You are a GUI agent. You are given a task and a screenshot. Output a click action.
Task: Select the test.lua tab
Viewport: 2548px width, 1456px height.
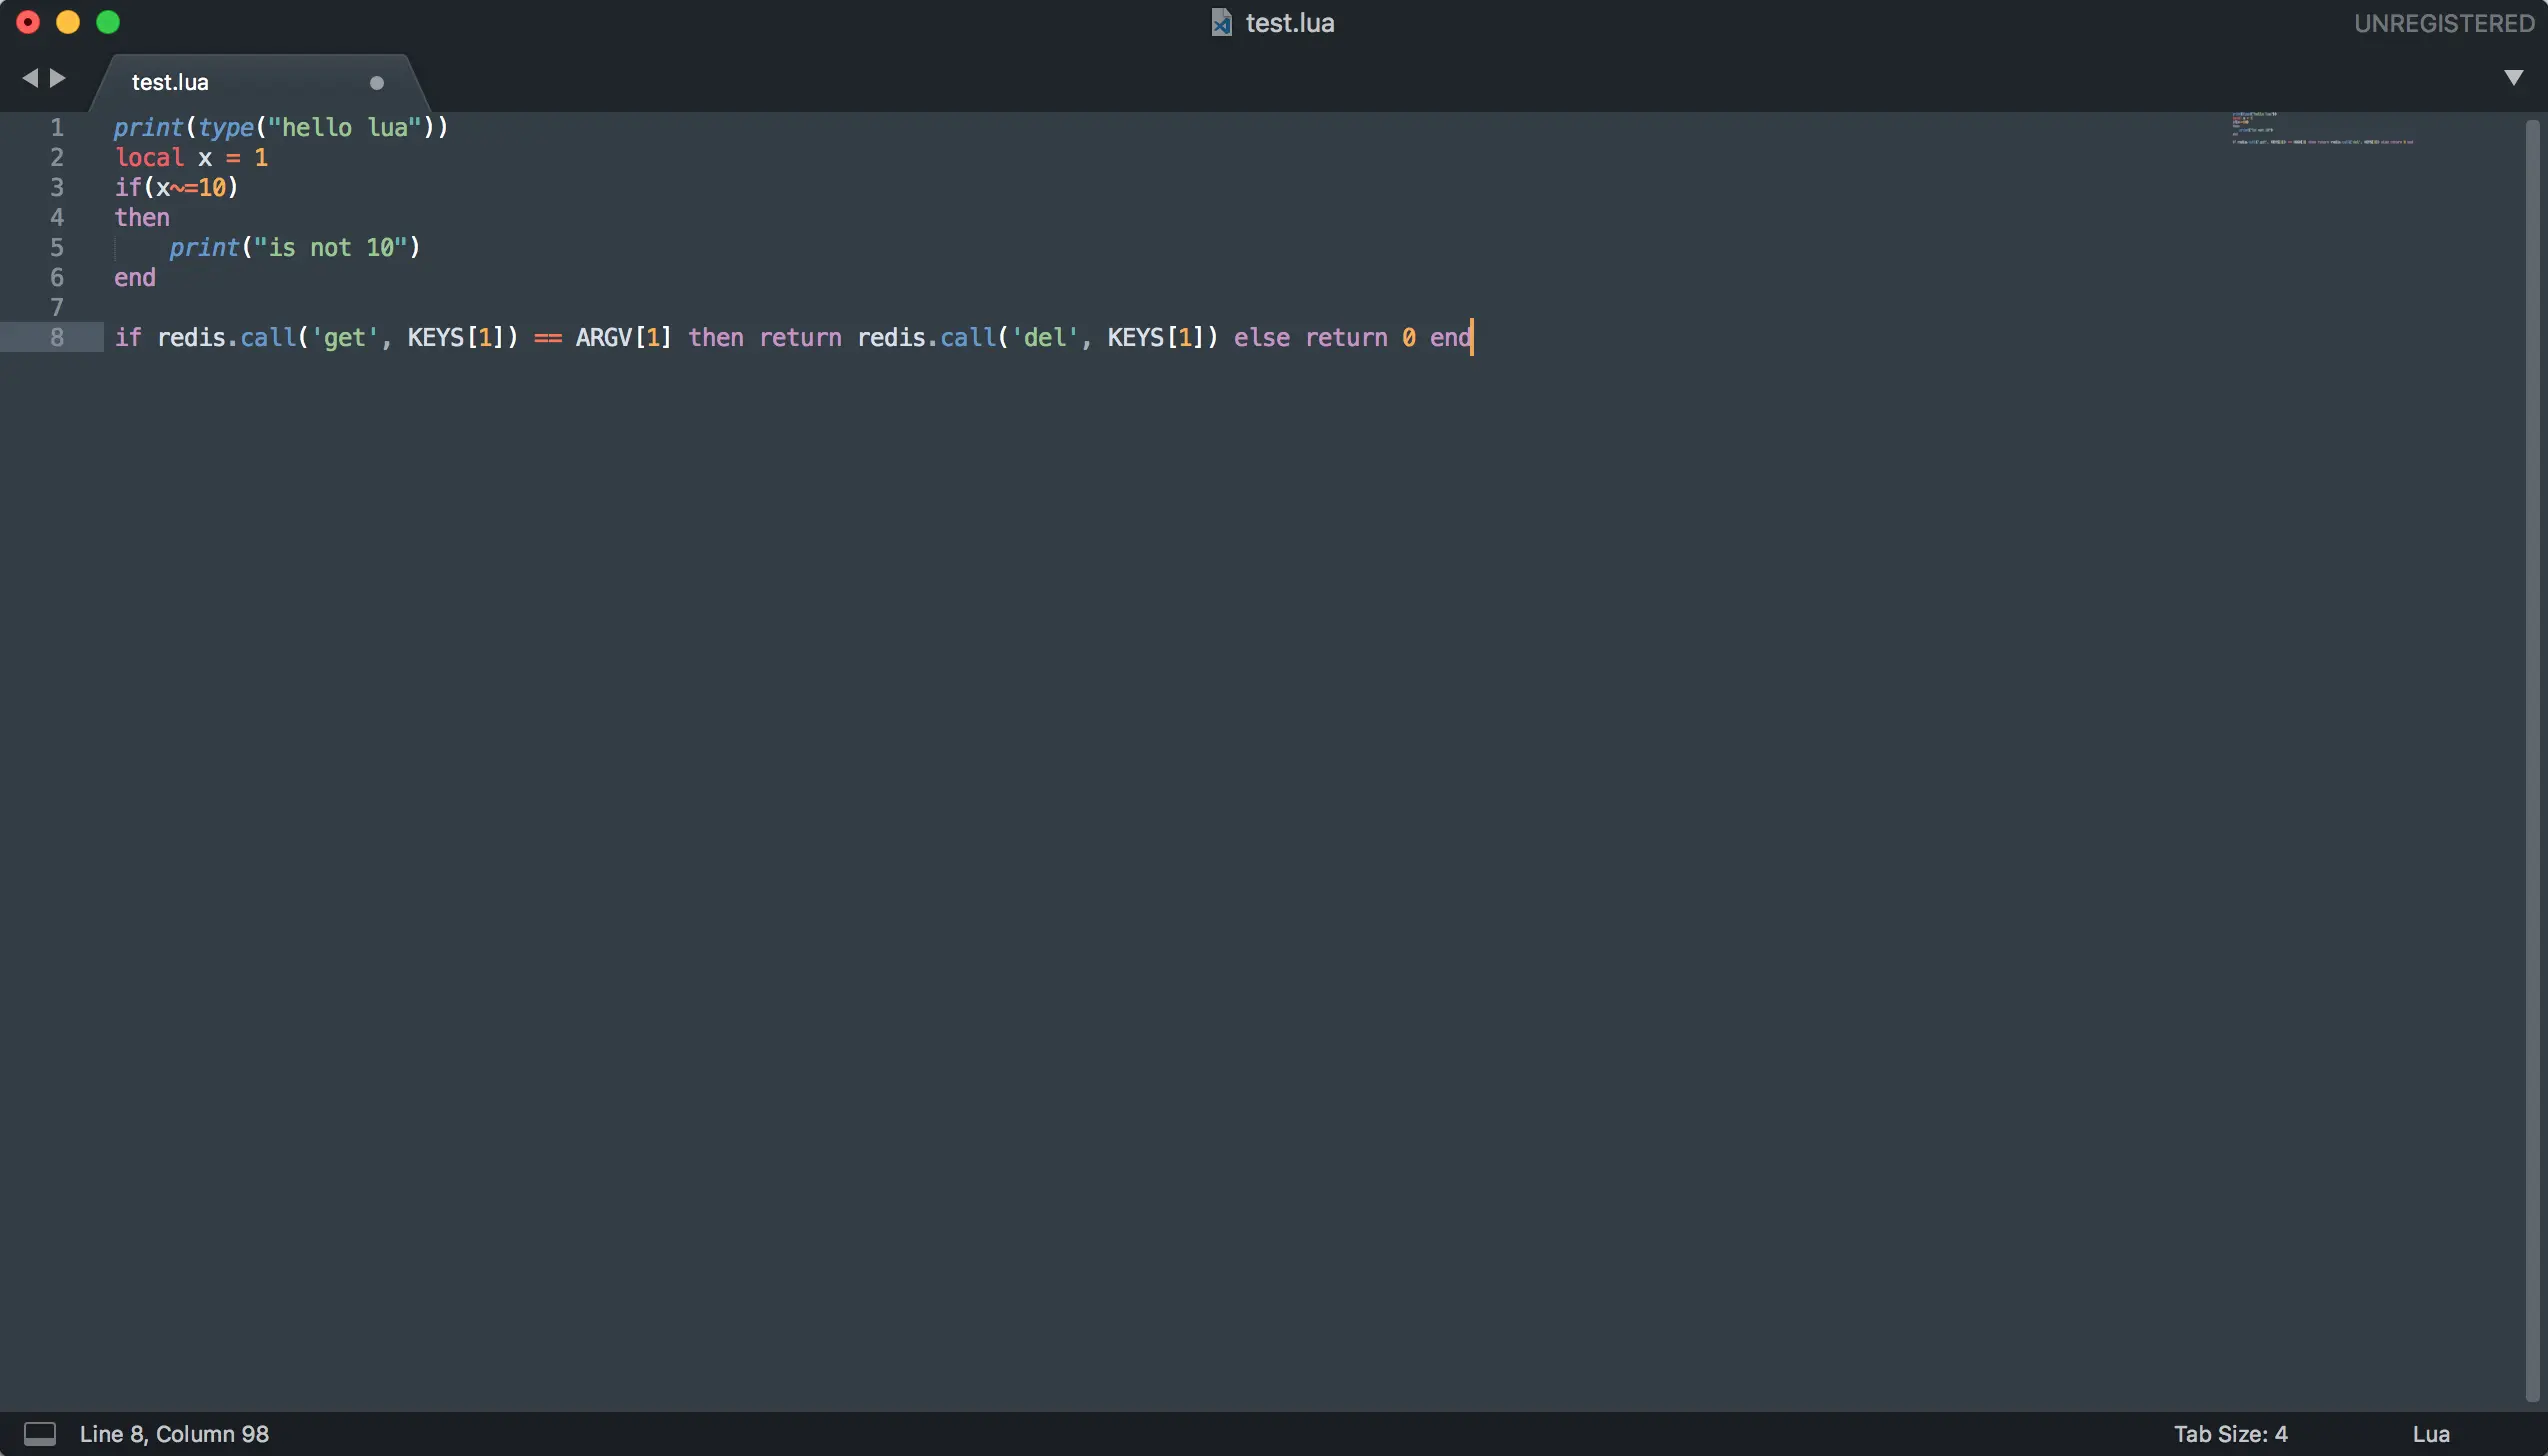click(171, 83)
